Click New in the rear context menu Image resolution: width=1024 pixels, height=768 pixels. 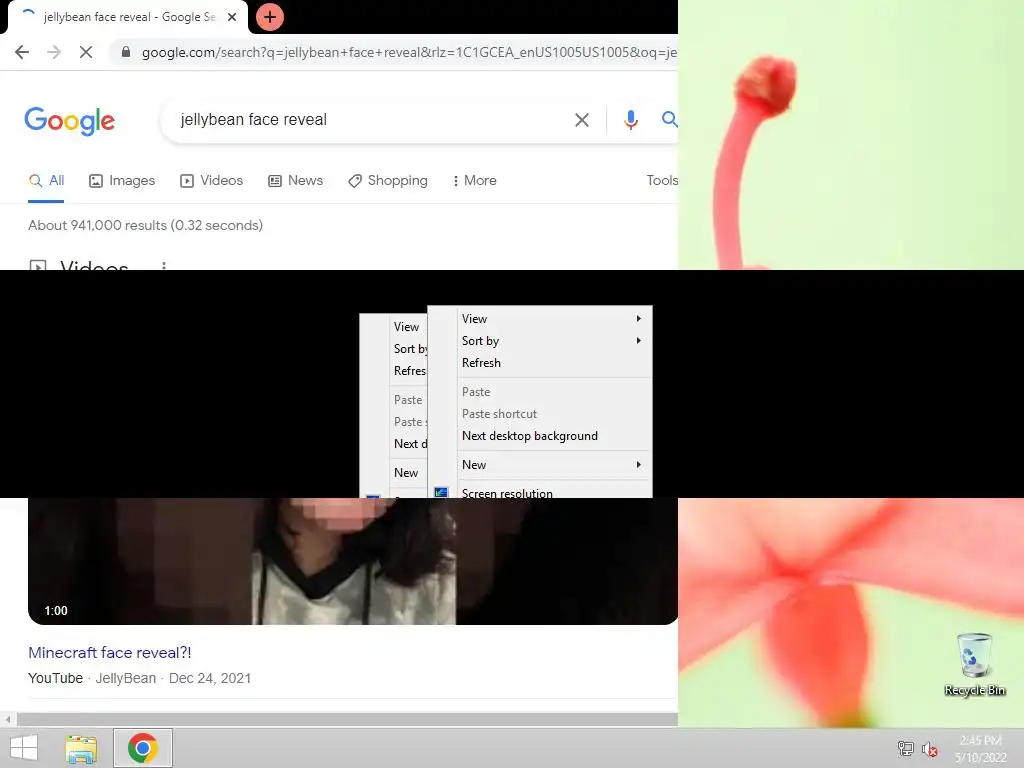(x=406, y=473)
